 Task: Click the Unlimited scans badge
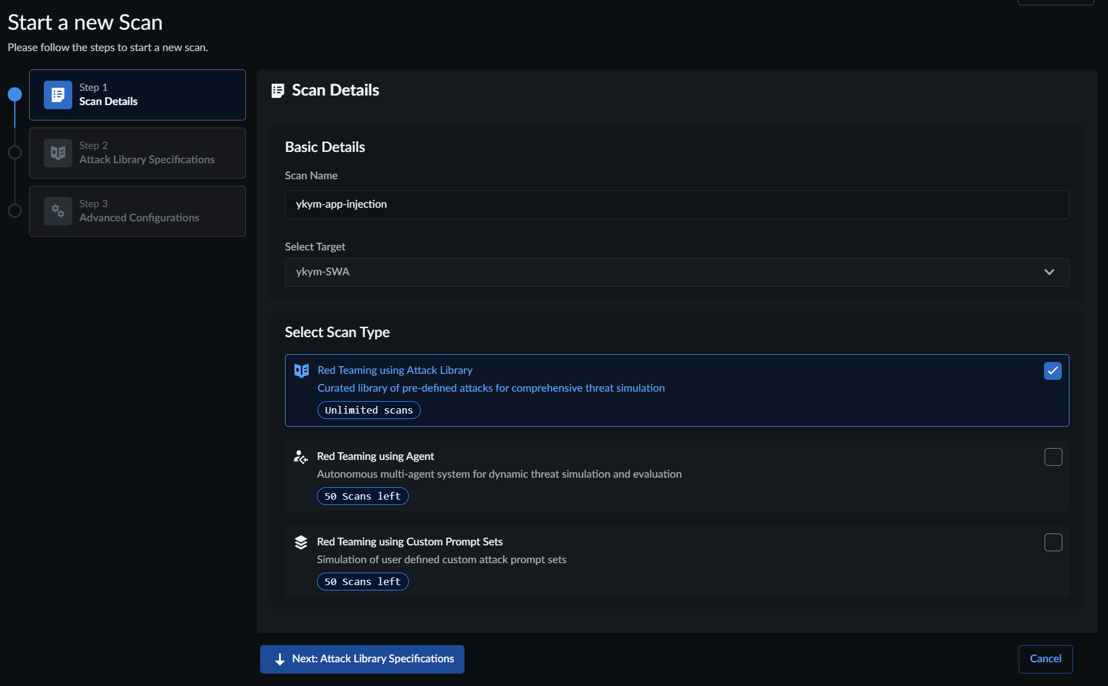click(368, 410)
